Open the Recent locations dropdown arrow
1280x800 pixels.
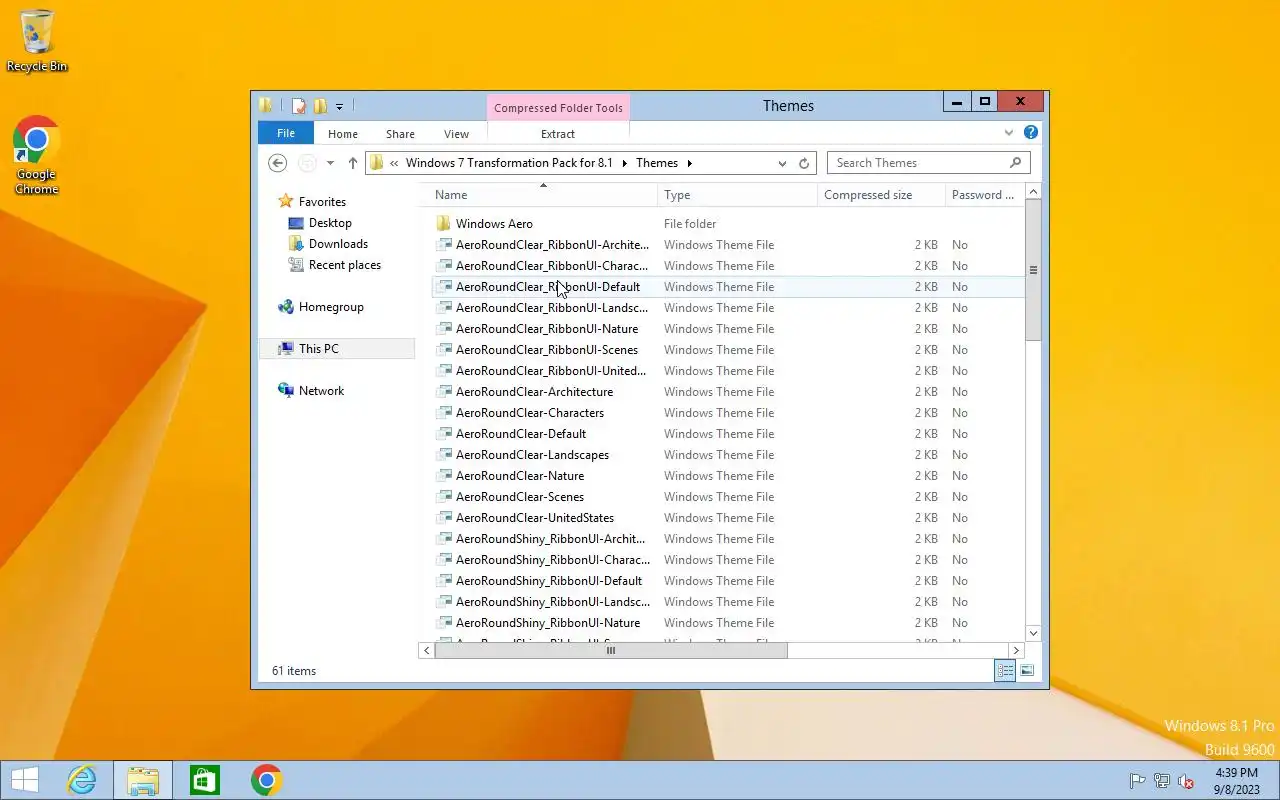pos(330,163)
